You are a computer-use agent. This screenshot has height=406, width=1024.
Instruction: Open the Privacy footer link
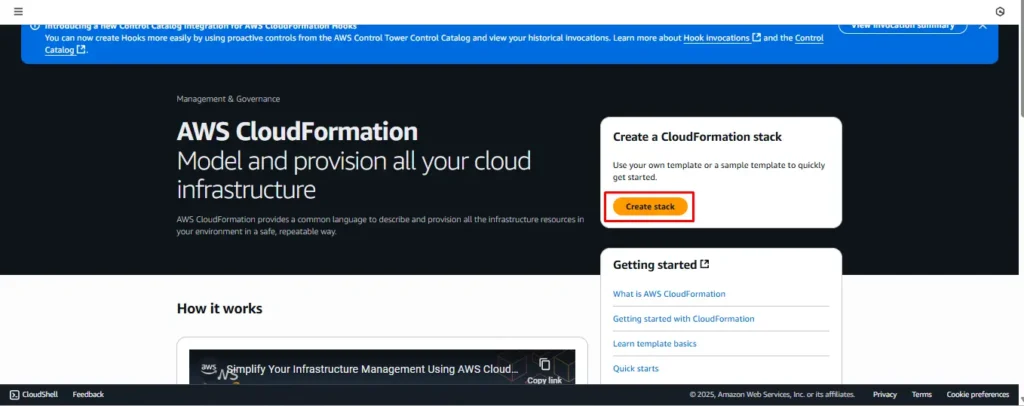pos(885,394)
